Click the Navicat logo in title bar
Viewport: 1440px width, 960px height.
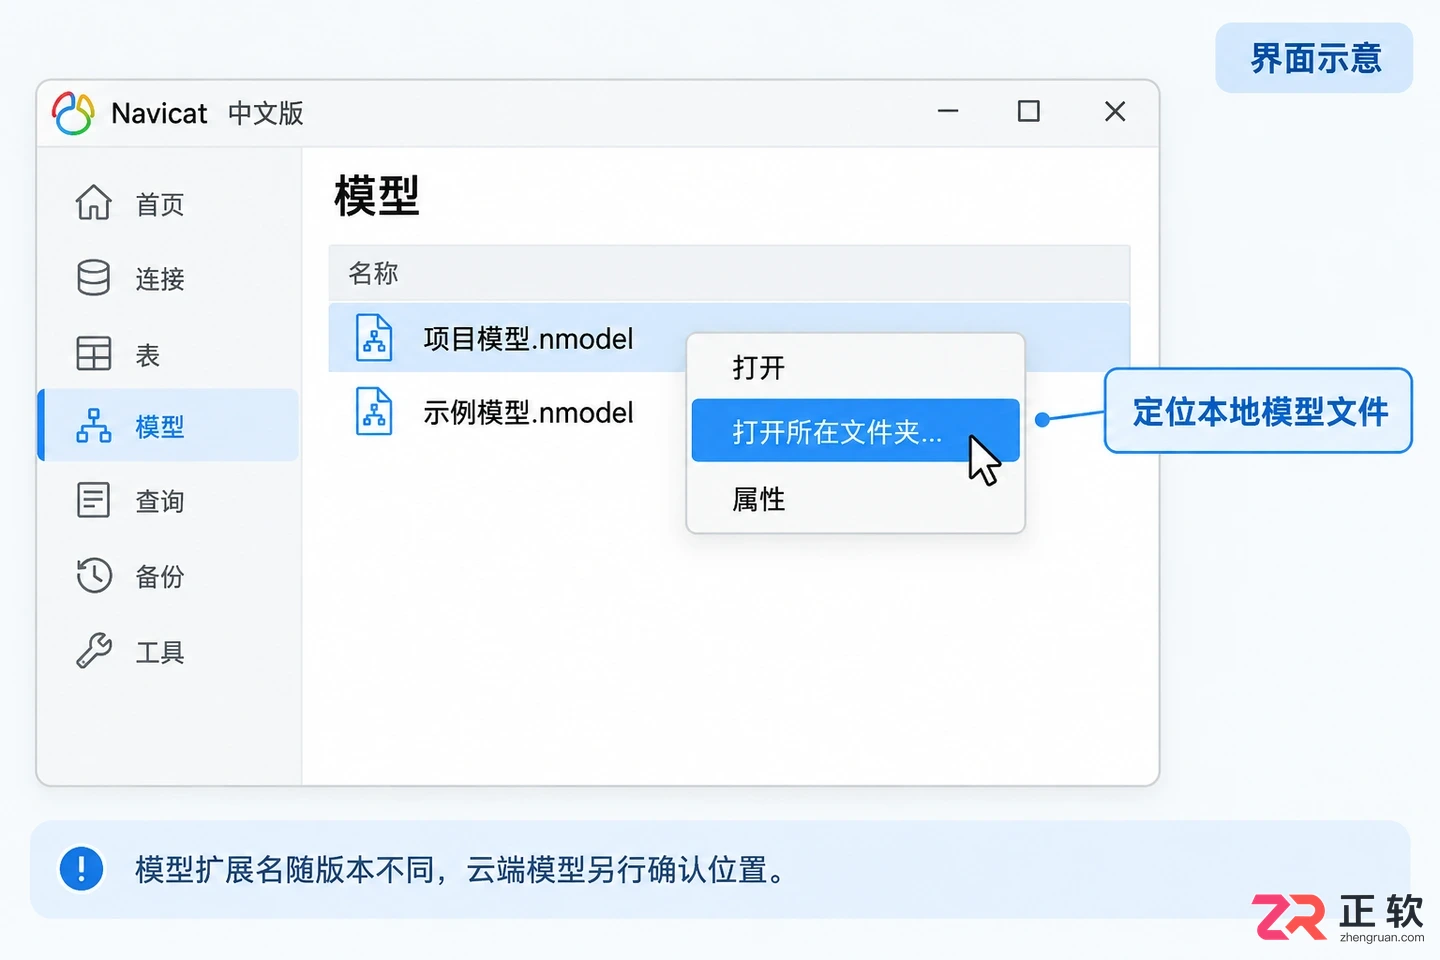coord(73,113)
